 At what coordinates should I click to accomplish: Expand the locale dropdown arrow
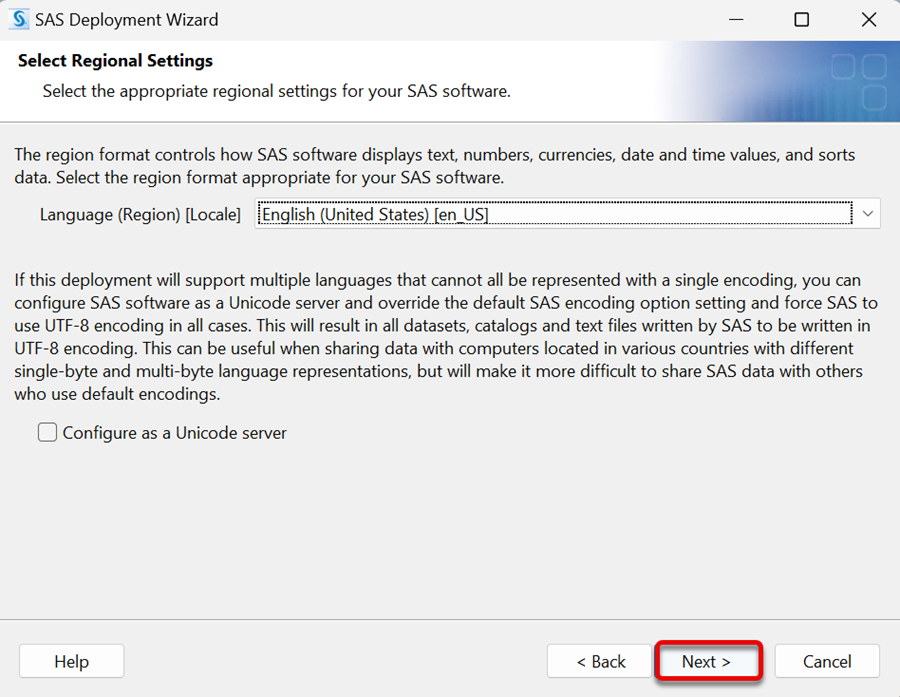click(867, 214)
